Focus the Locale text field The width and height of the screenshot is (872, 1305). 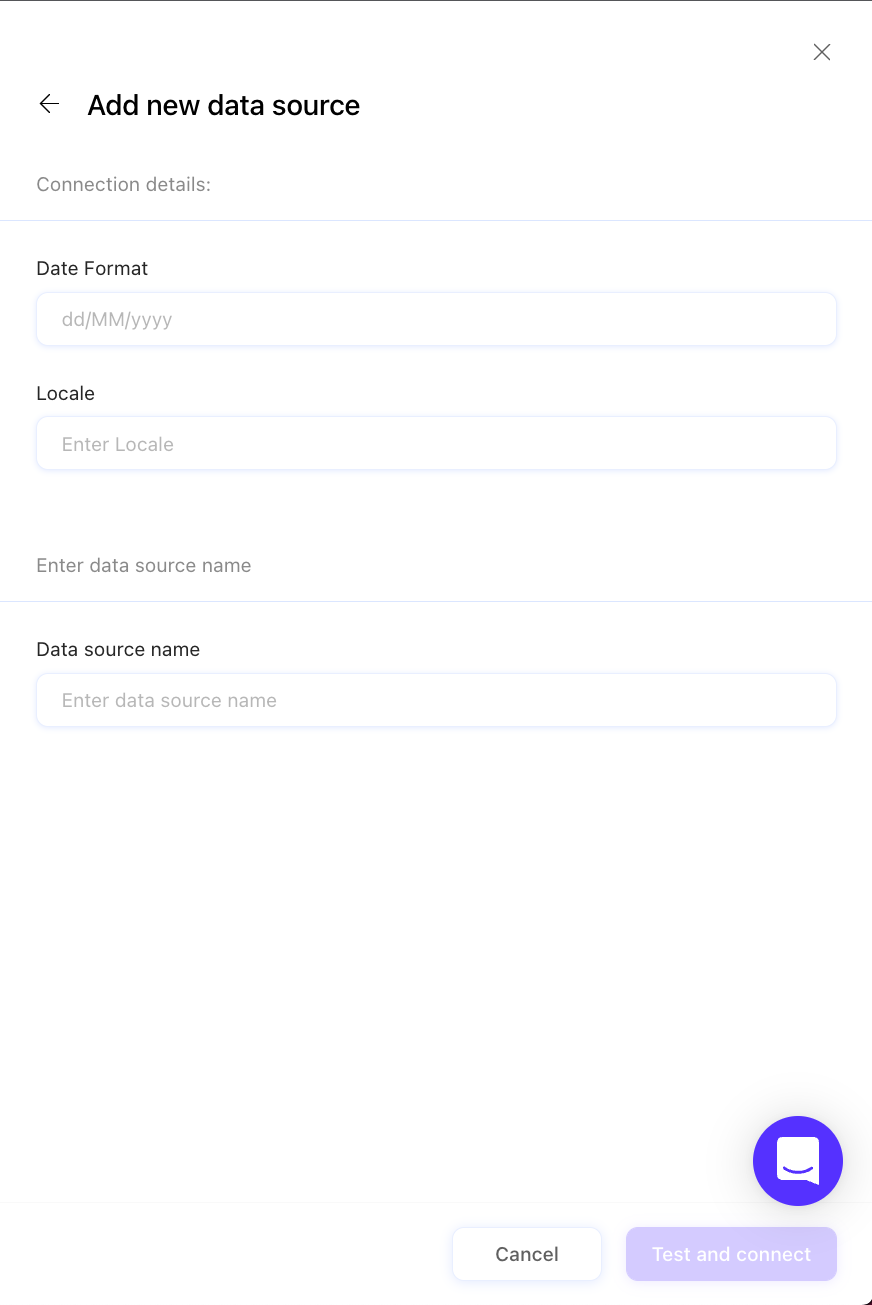point(436,444)
